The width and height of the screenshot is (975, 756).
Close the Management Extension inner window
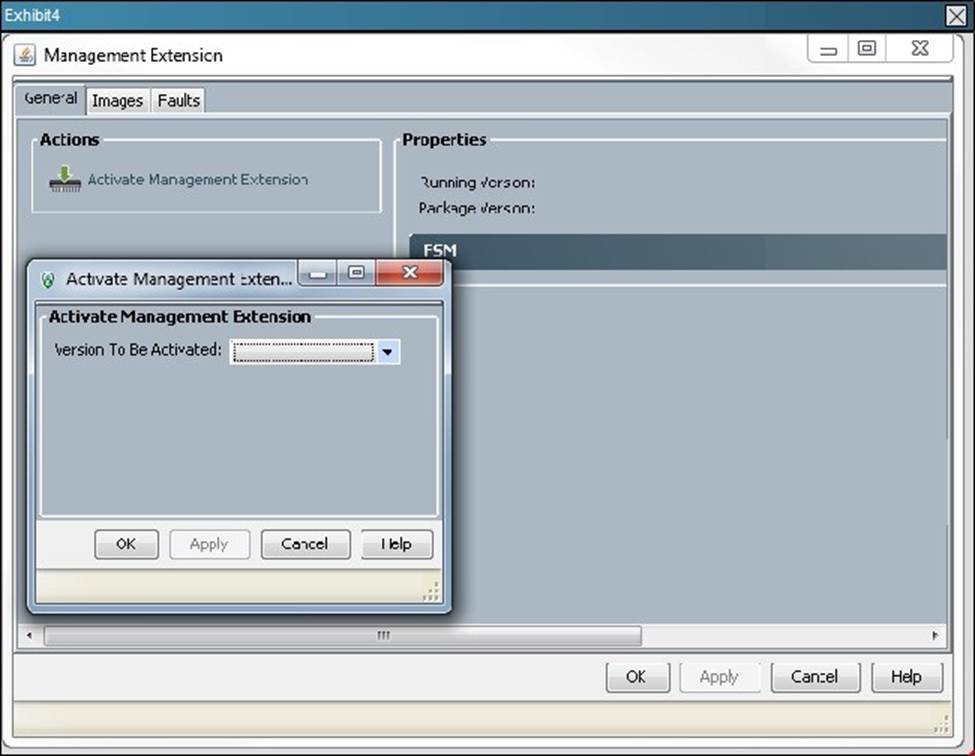[920, 48]
